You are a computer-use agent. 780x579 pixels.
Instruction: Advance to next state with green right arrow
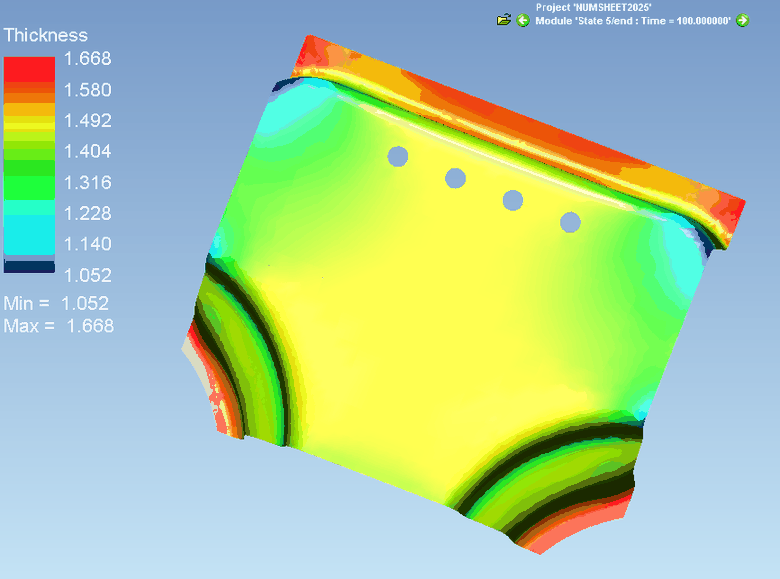[742, 20]
